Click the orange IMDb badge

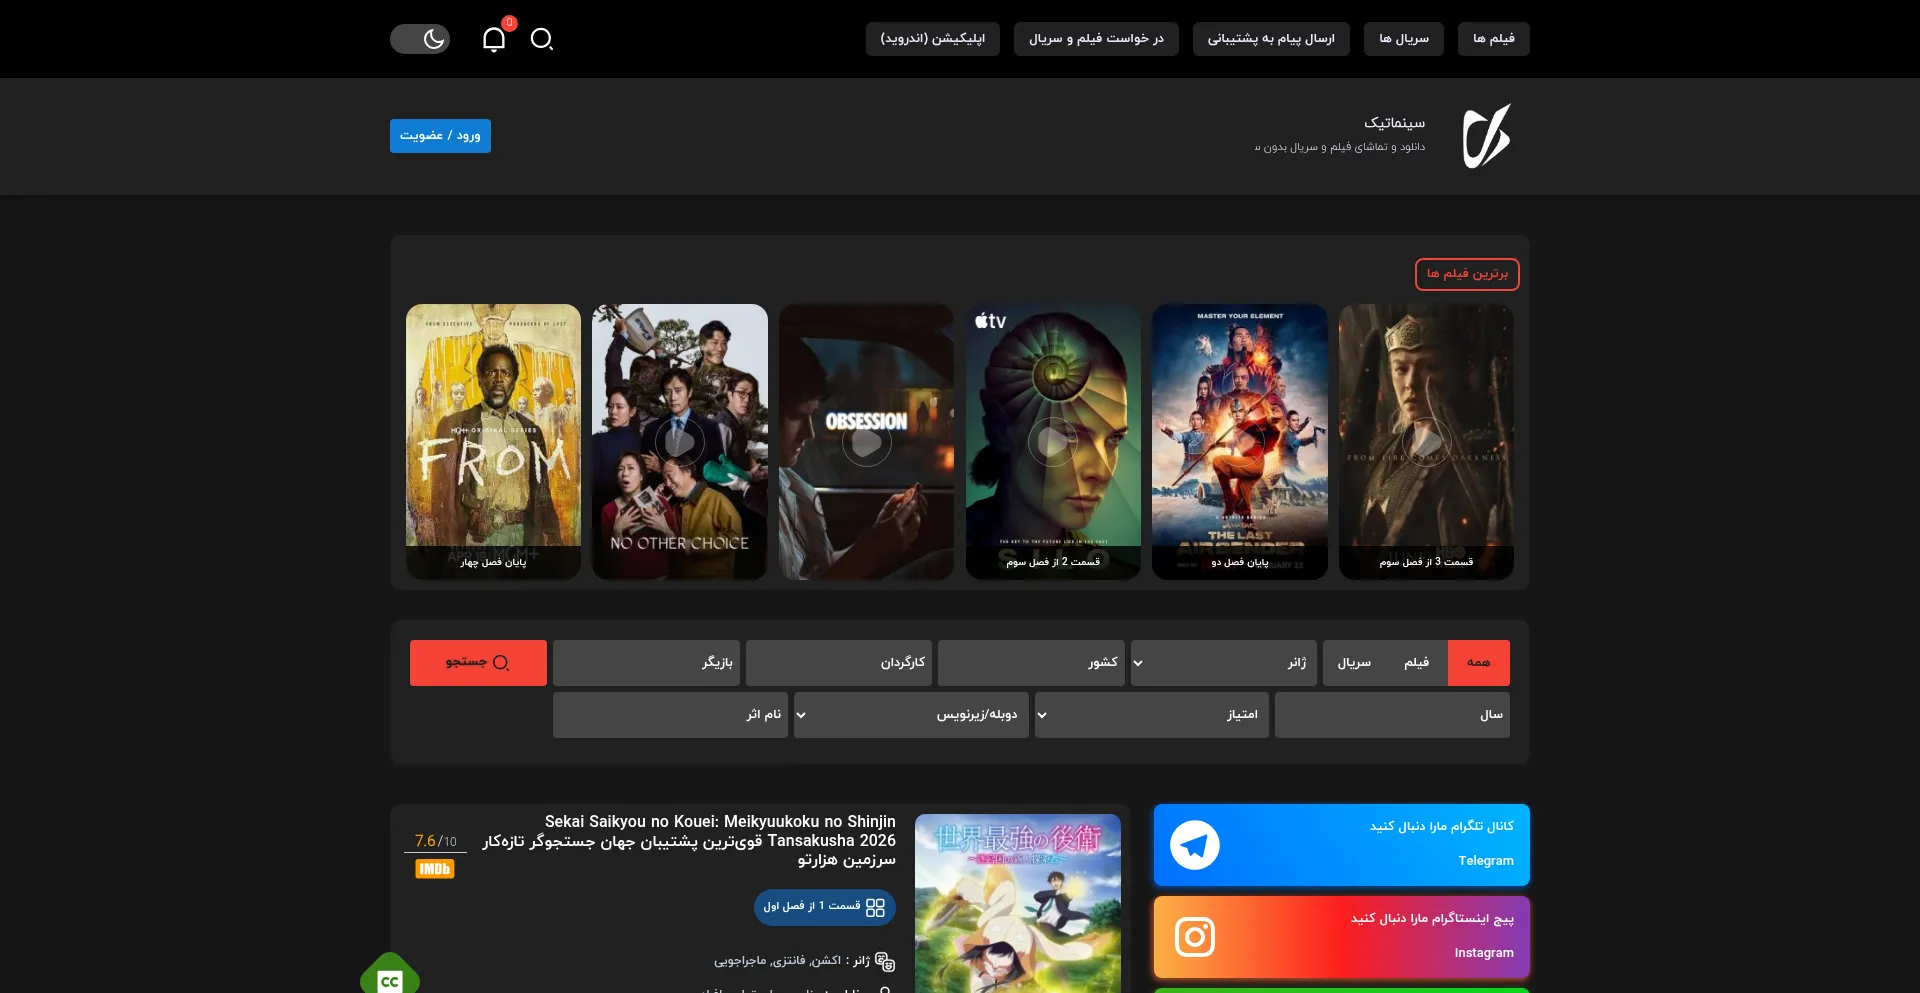(435, 869)
